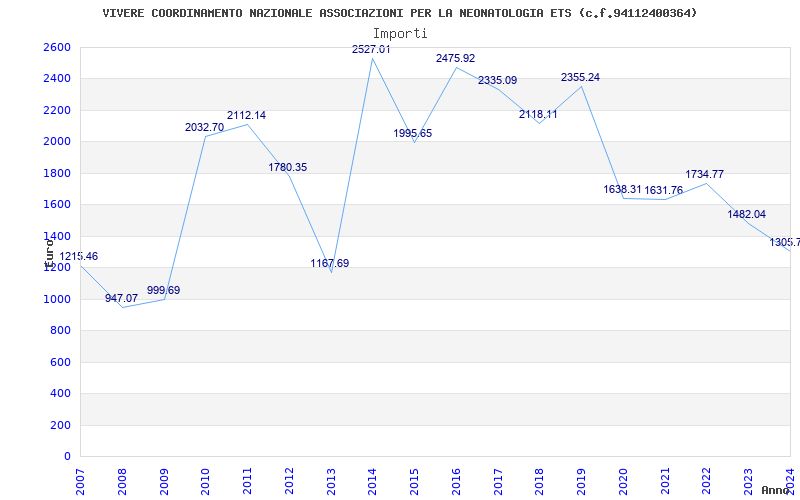Click the y-axis value 200
Screen dimensions: 800x500
coord(61,426)
